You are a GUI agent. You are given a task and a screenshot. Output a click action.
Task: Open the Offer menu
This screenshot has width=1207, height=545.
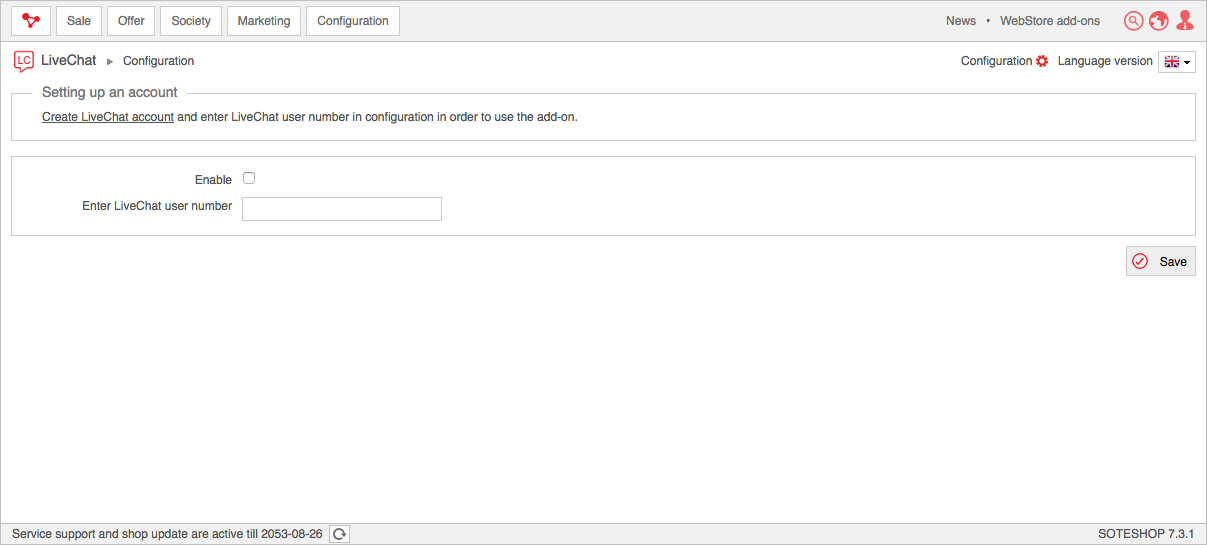[131, 21]
